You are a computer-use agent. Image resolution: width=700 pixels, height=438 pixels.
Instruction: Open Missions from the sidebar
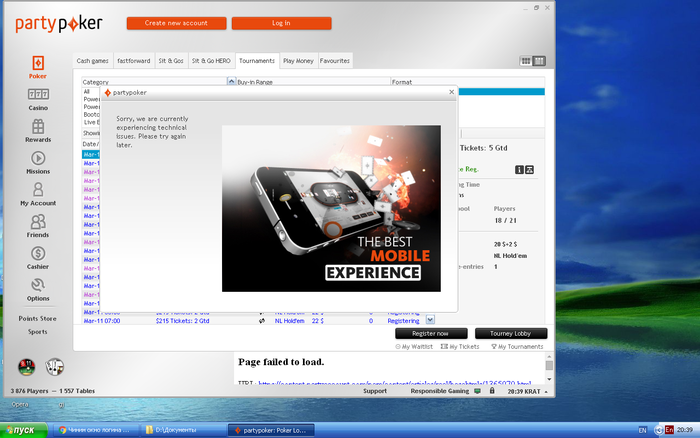click(38, 163)
